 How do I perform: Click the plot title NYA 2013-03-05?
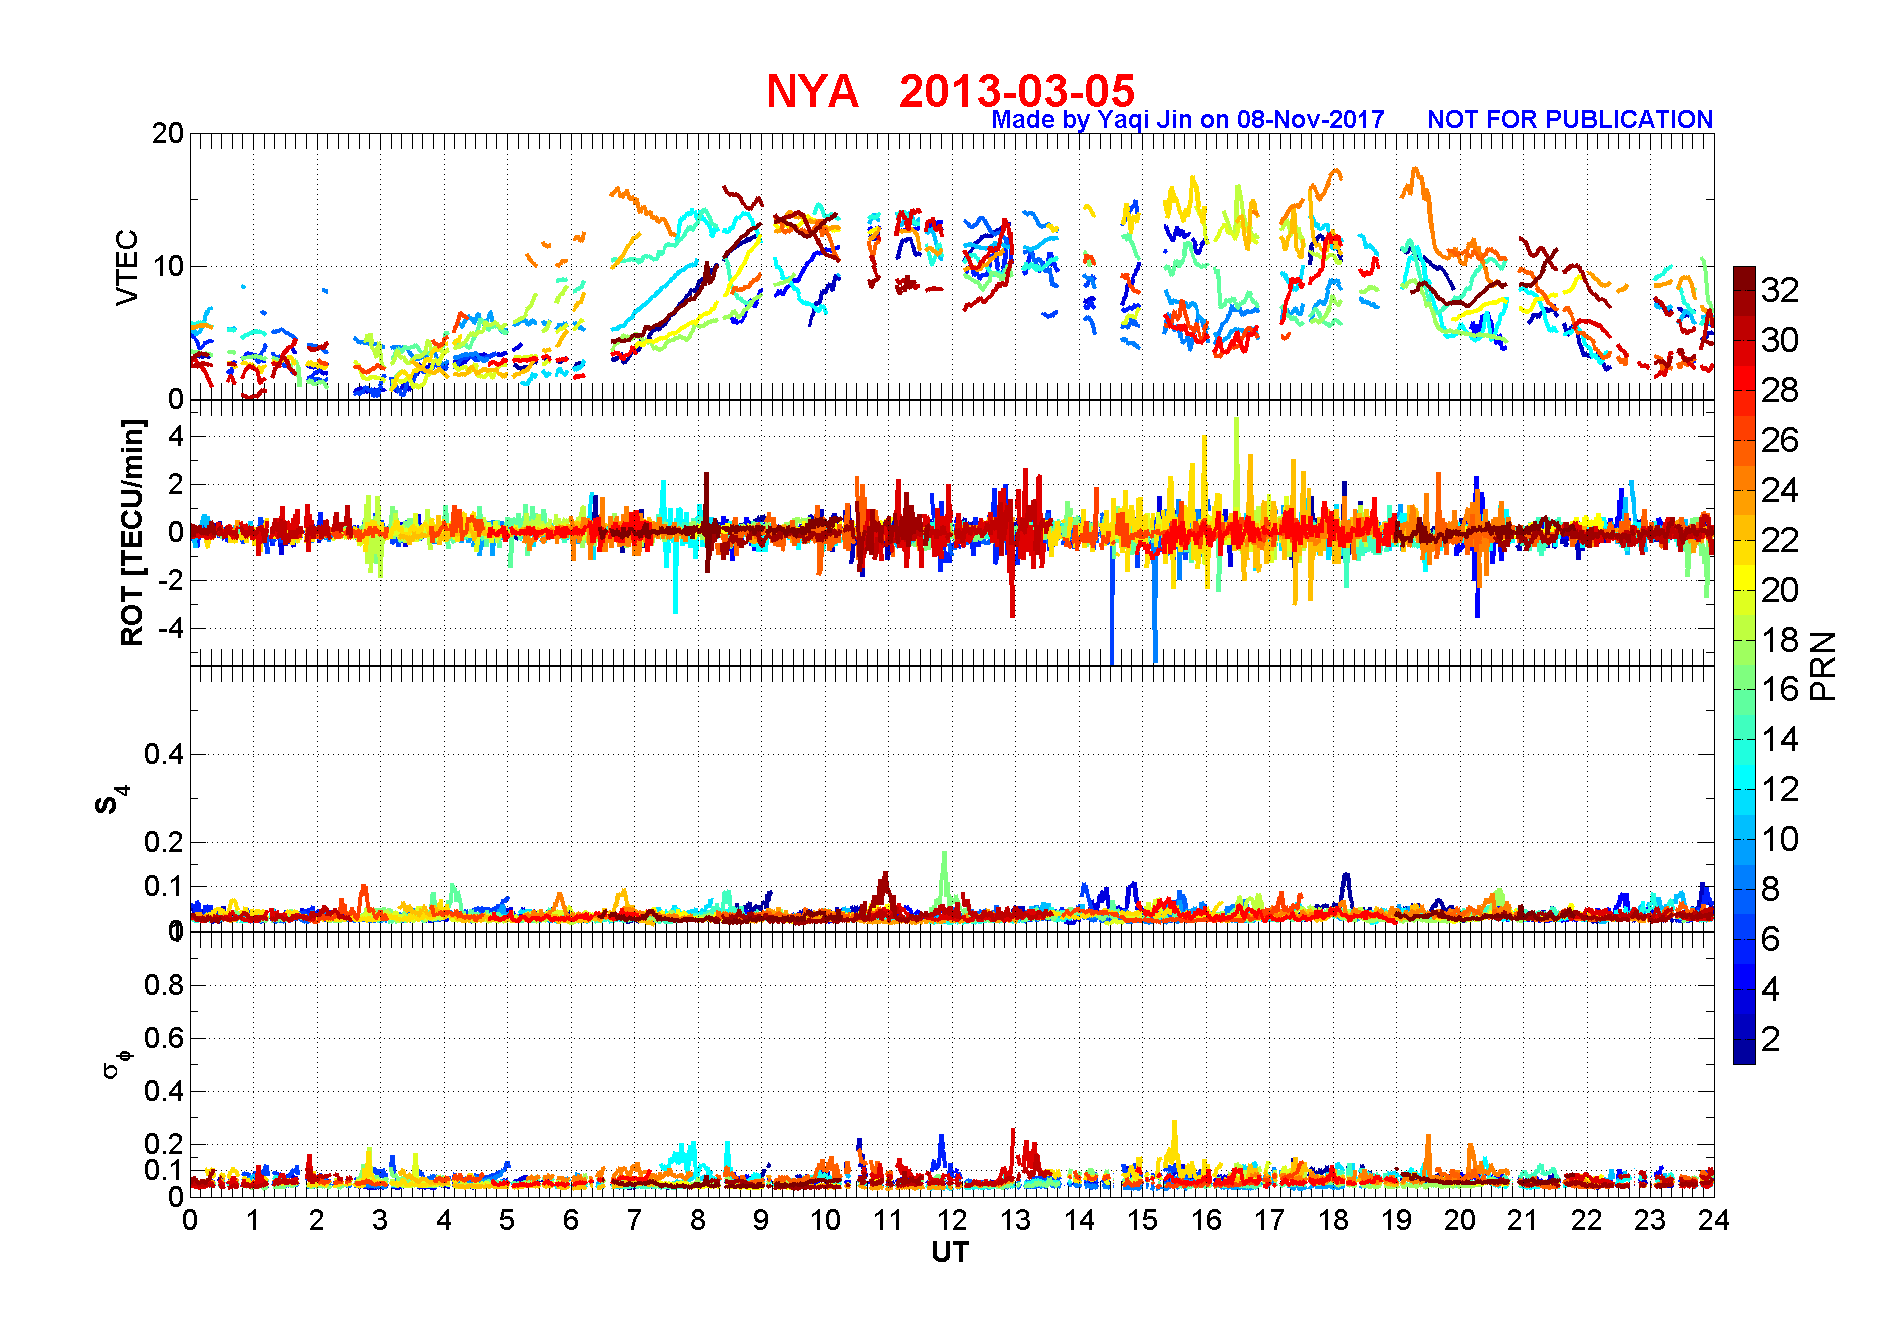950,91
